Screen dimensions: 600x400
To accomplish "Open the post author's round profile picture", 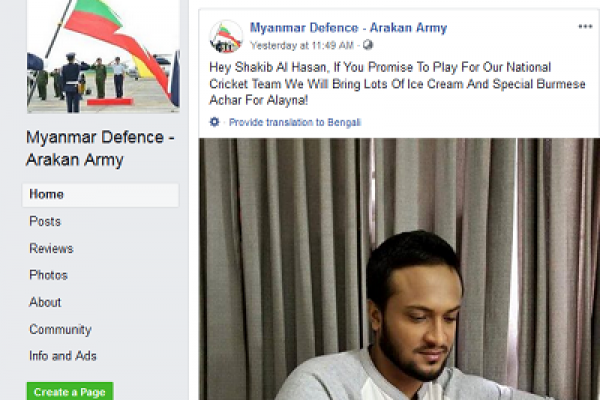I will pos(226,36).
